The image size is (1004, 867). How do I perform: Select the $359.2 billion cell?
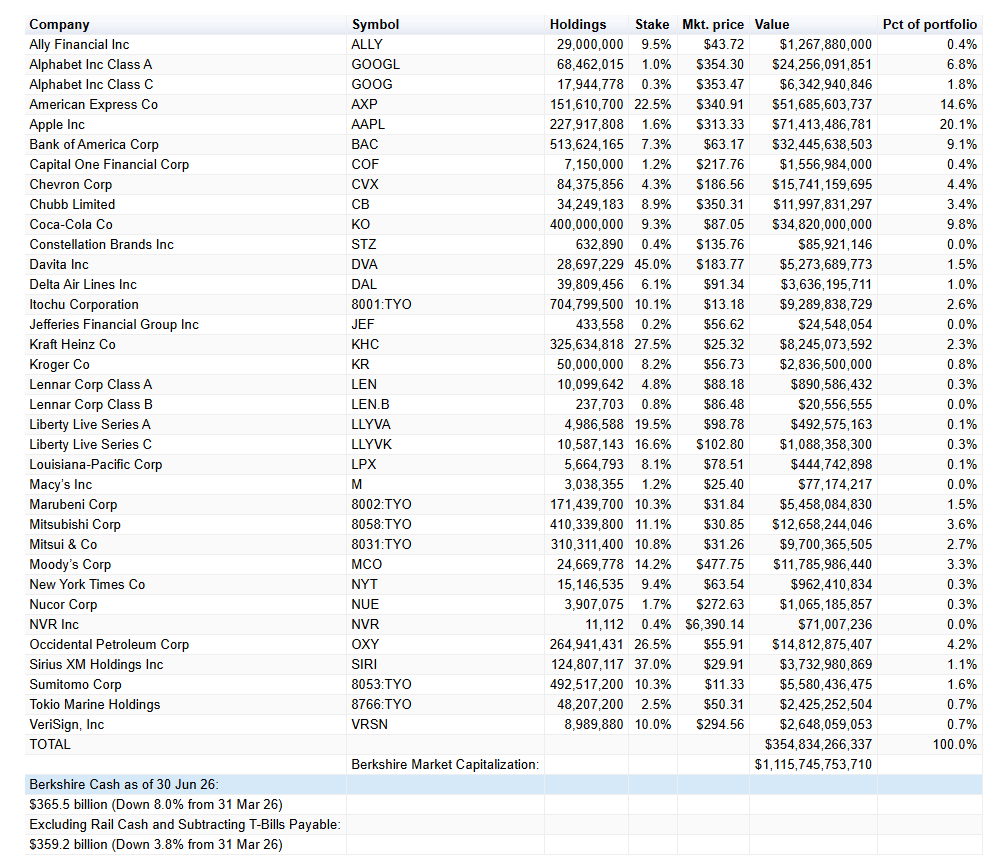186,844
